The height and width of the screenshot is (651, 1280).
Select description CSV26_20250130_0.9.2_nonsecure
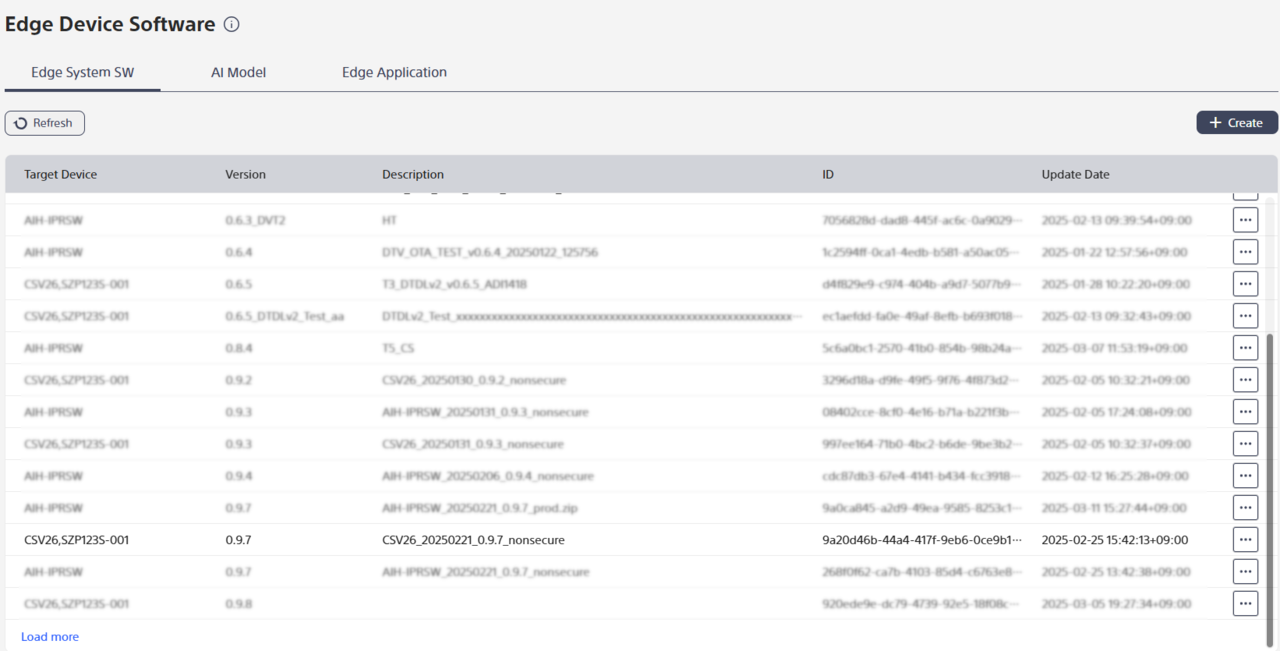[473, 380]
